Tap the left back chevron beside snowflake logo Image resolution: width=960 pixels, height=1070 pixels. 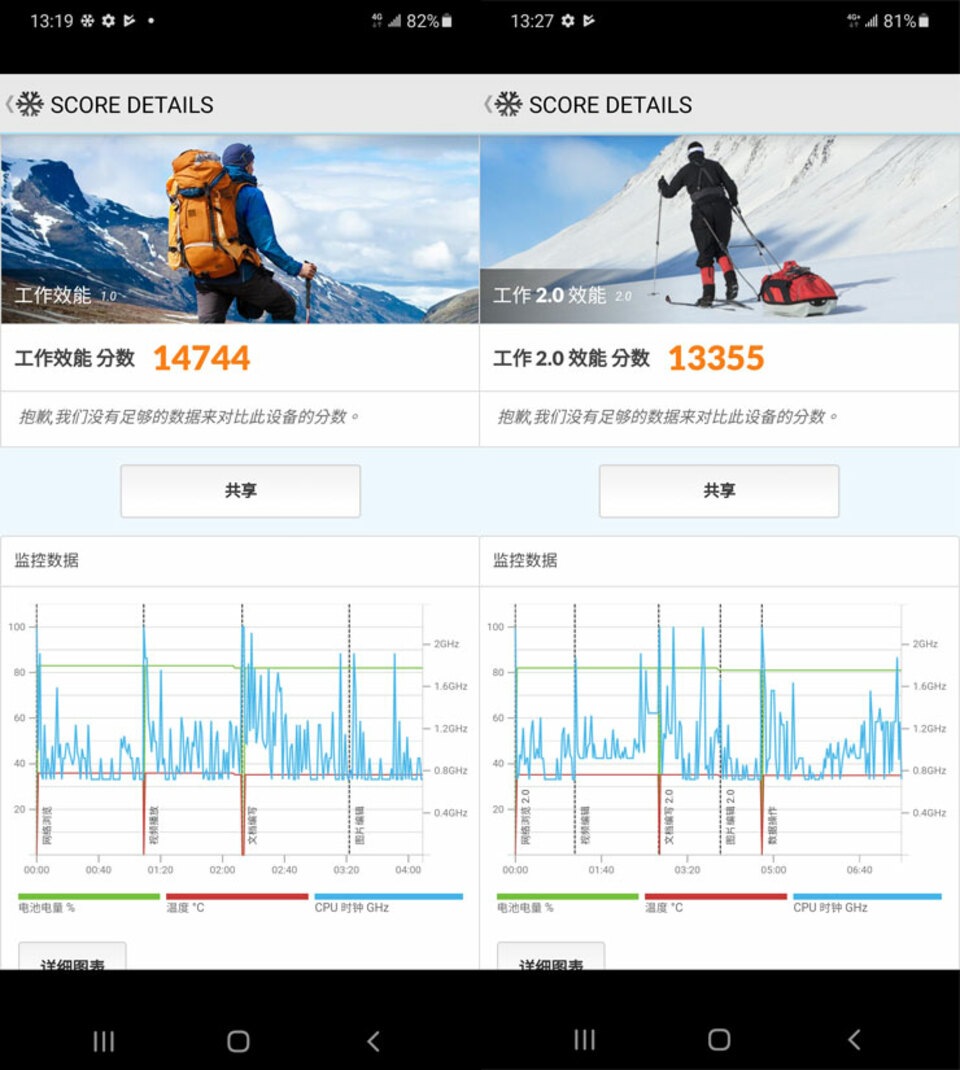pyautogui.click(x=9, y=104)
